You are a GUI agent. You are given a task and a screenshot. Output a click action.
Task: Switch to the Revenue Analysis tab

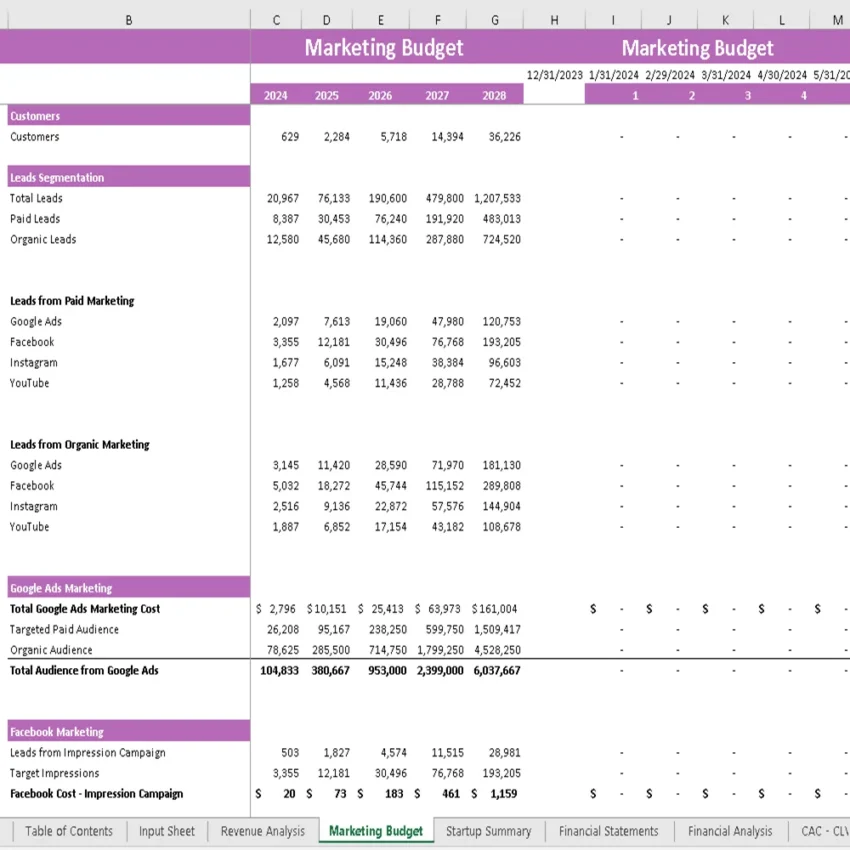262,831
